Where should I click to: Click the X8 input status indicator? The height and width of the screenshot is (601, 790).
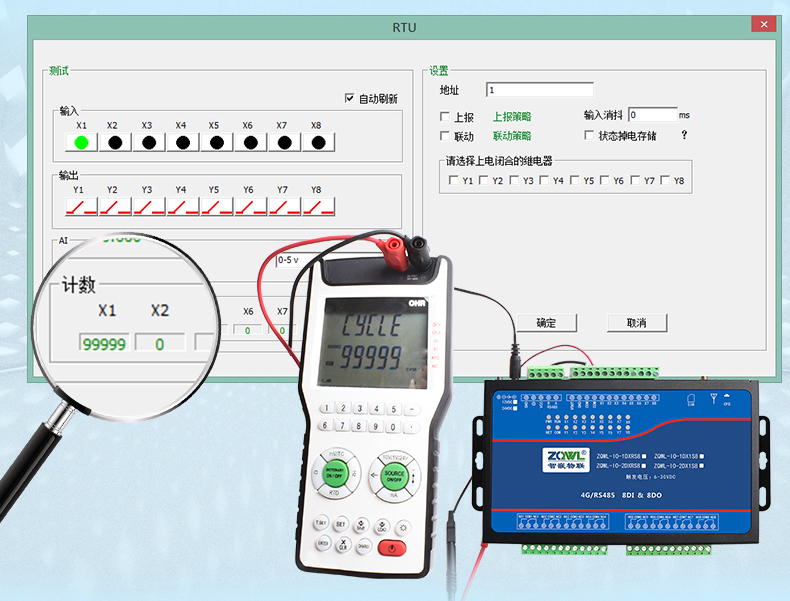(x=317, y=142)
